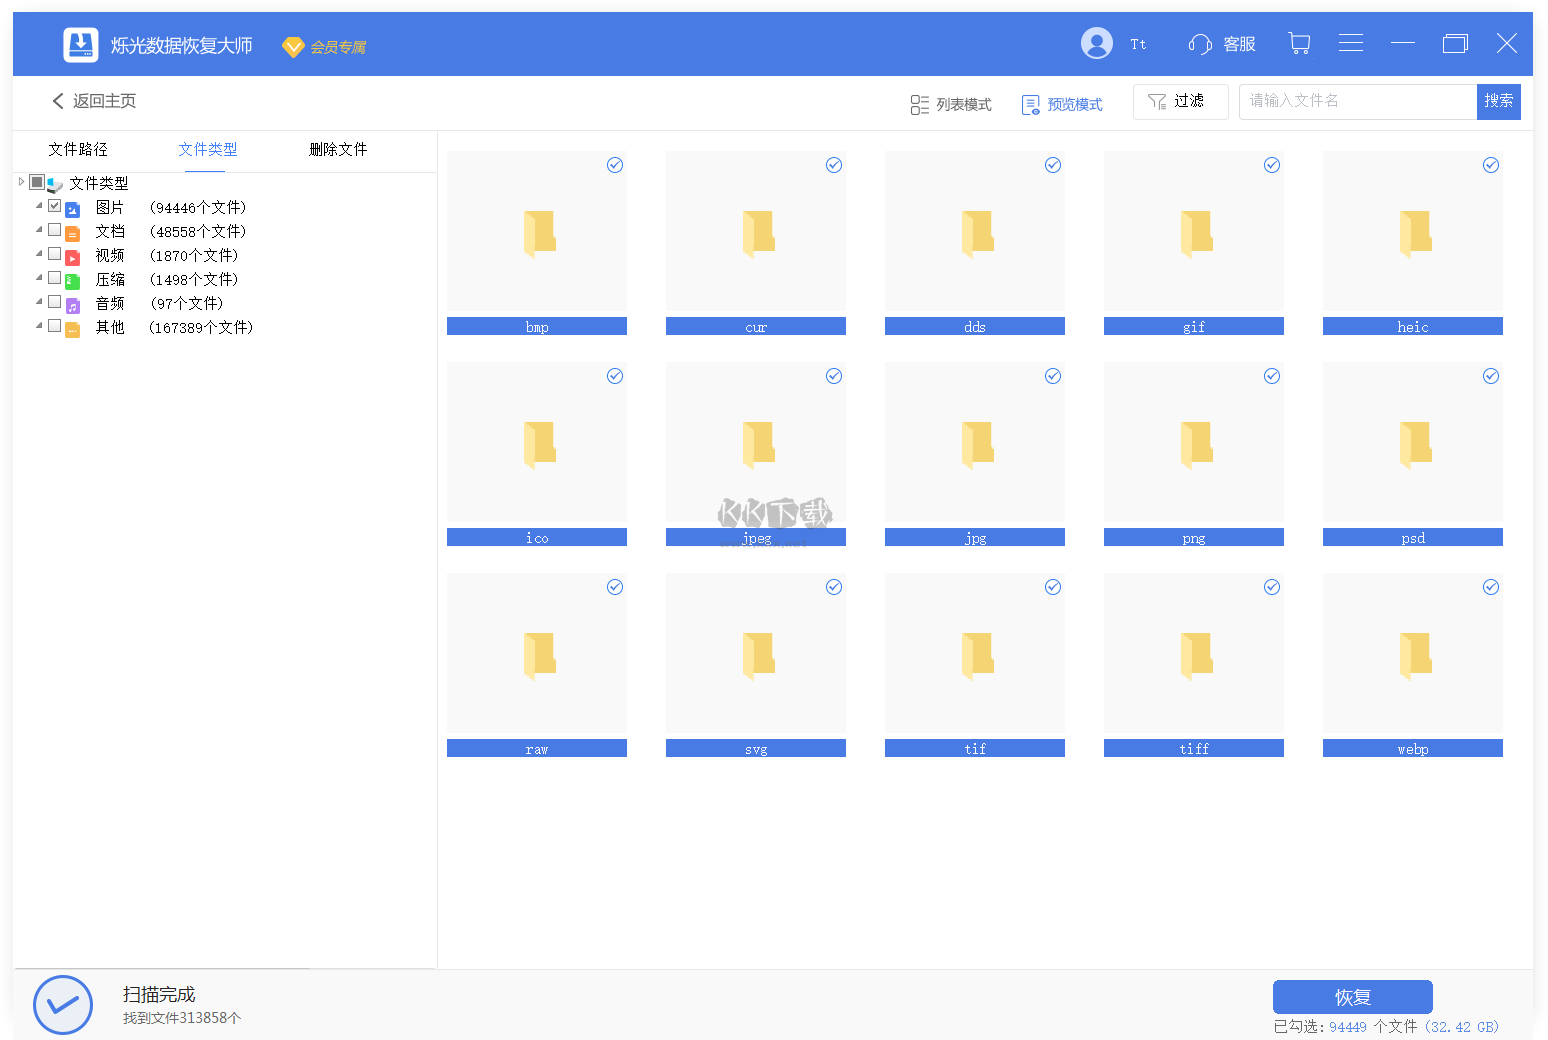Image resolution: width=1548 pixels, height=1040 pixels.
Task: Click the 会员专属 membership badge icon
Action: 292,46
